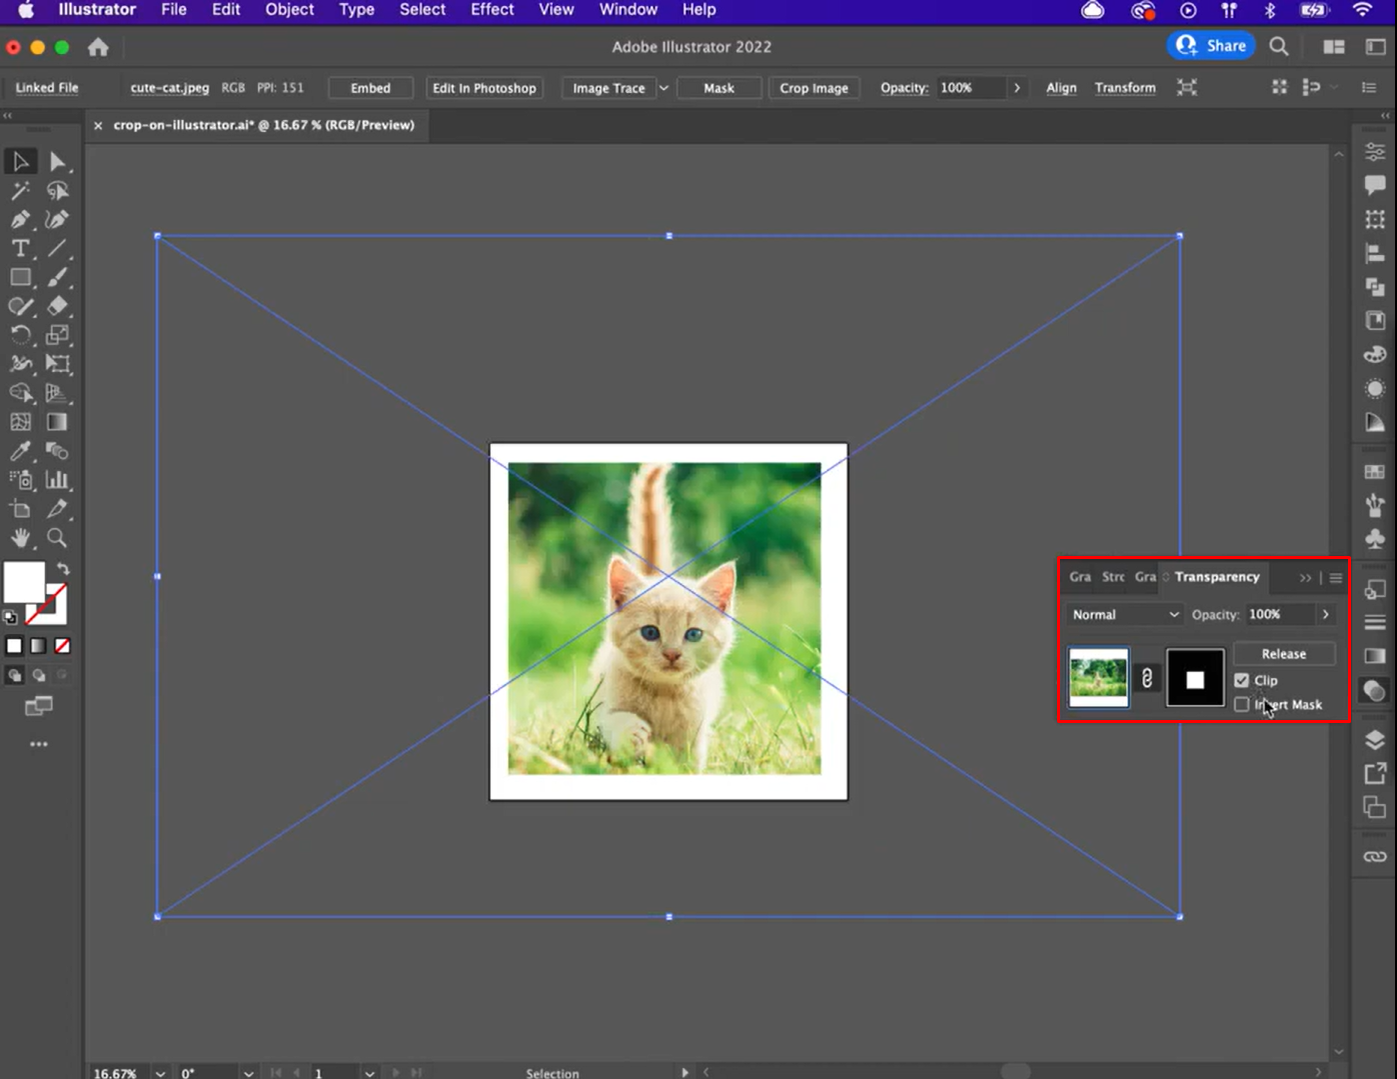
Task: Switch to the Transparency panel tab
Action: pos(1216,577)
